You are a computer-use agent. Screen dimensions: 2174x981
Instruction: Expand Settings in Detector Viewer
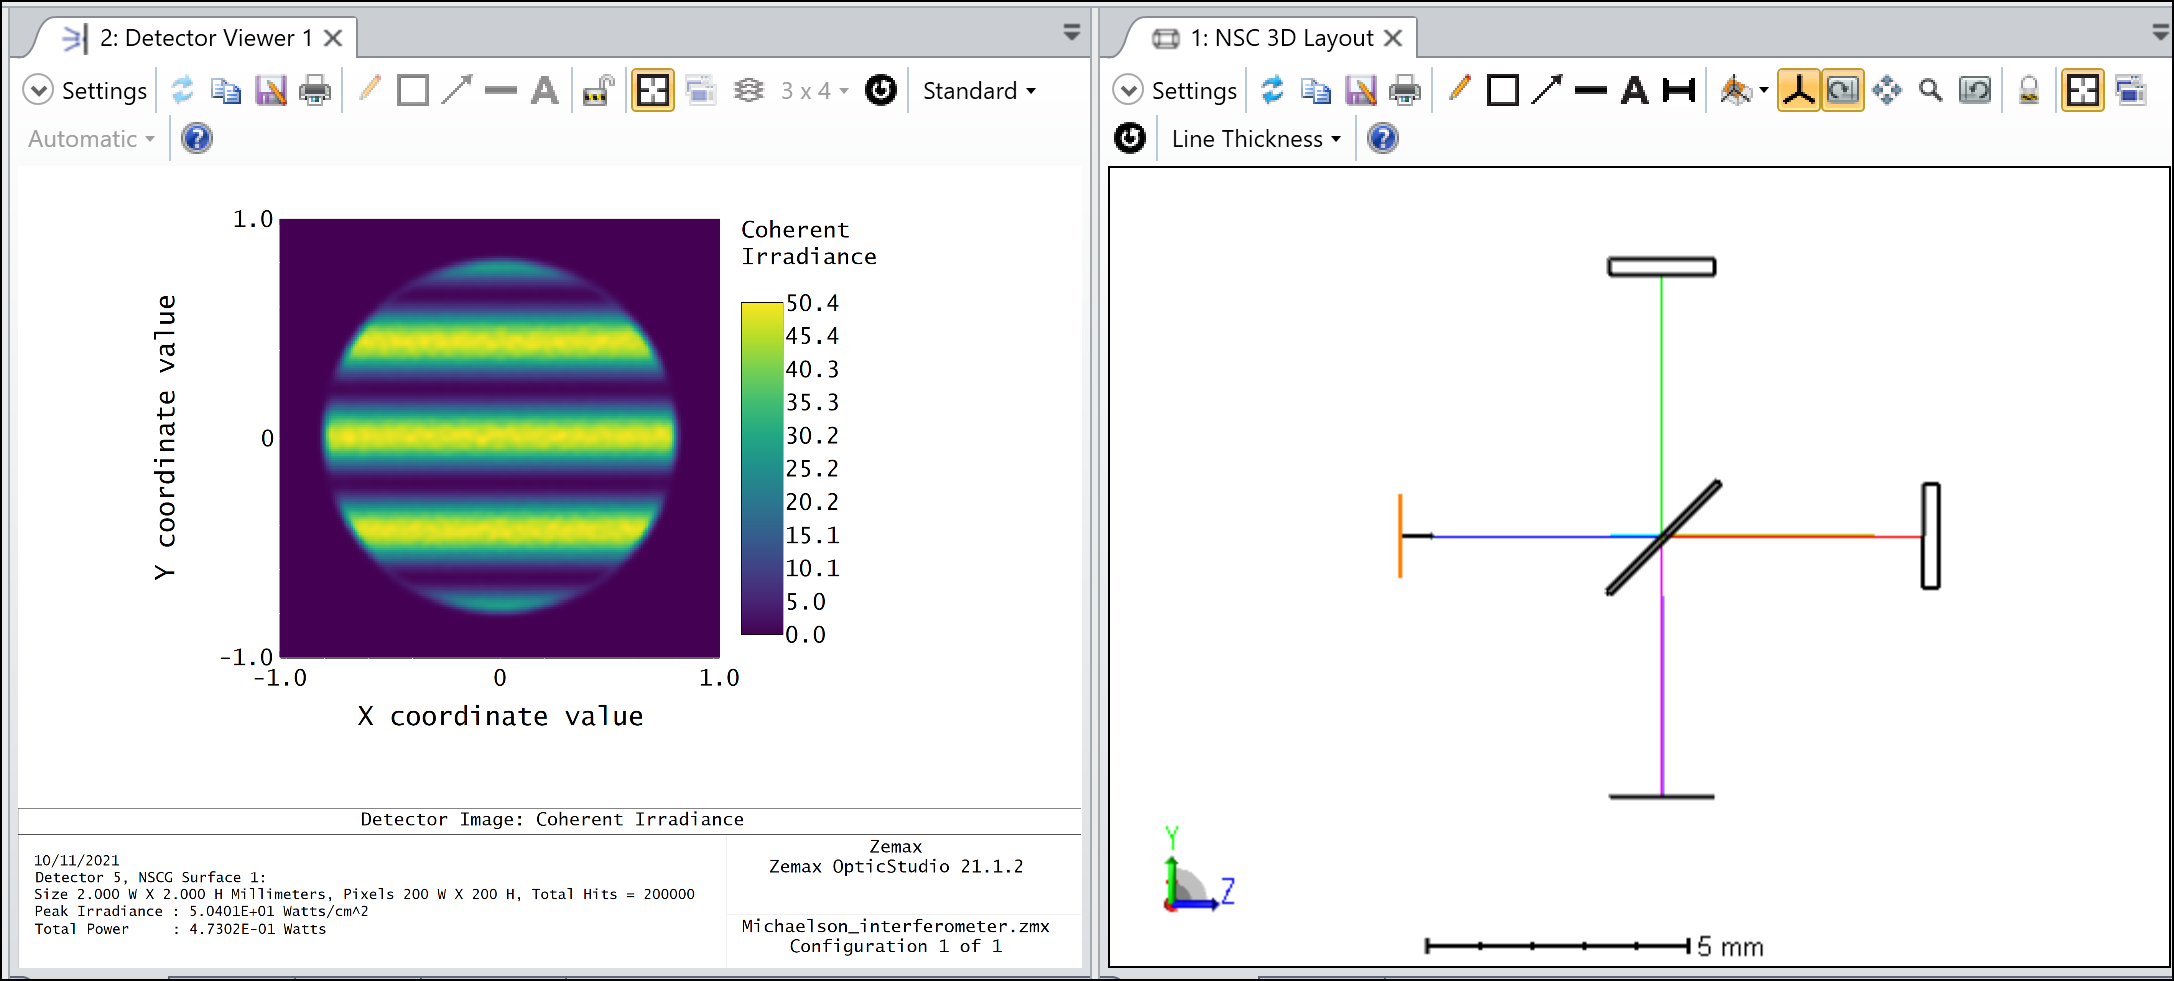pos(85,91)
